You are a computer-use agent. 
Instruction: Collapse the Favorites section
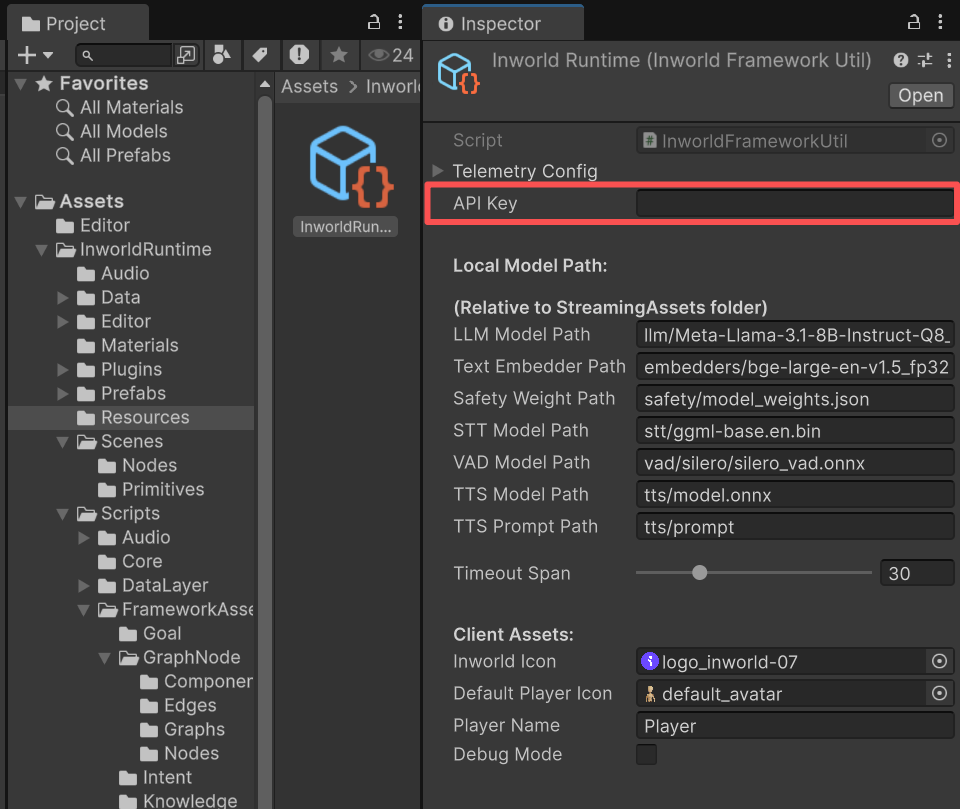(x=21, y=84)
